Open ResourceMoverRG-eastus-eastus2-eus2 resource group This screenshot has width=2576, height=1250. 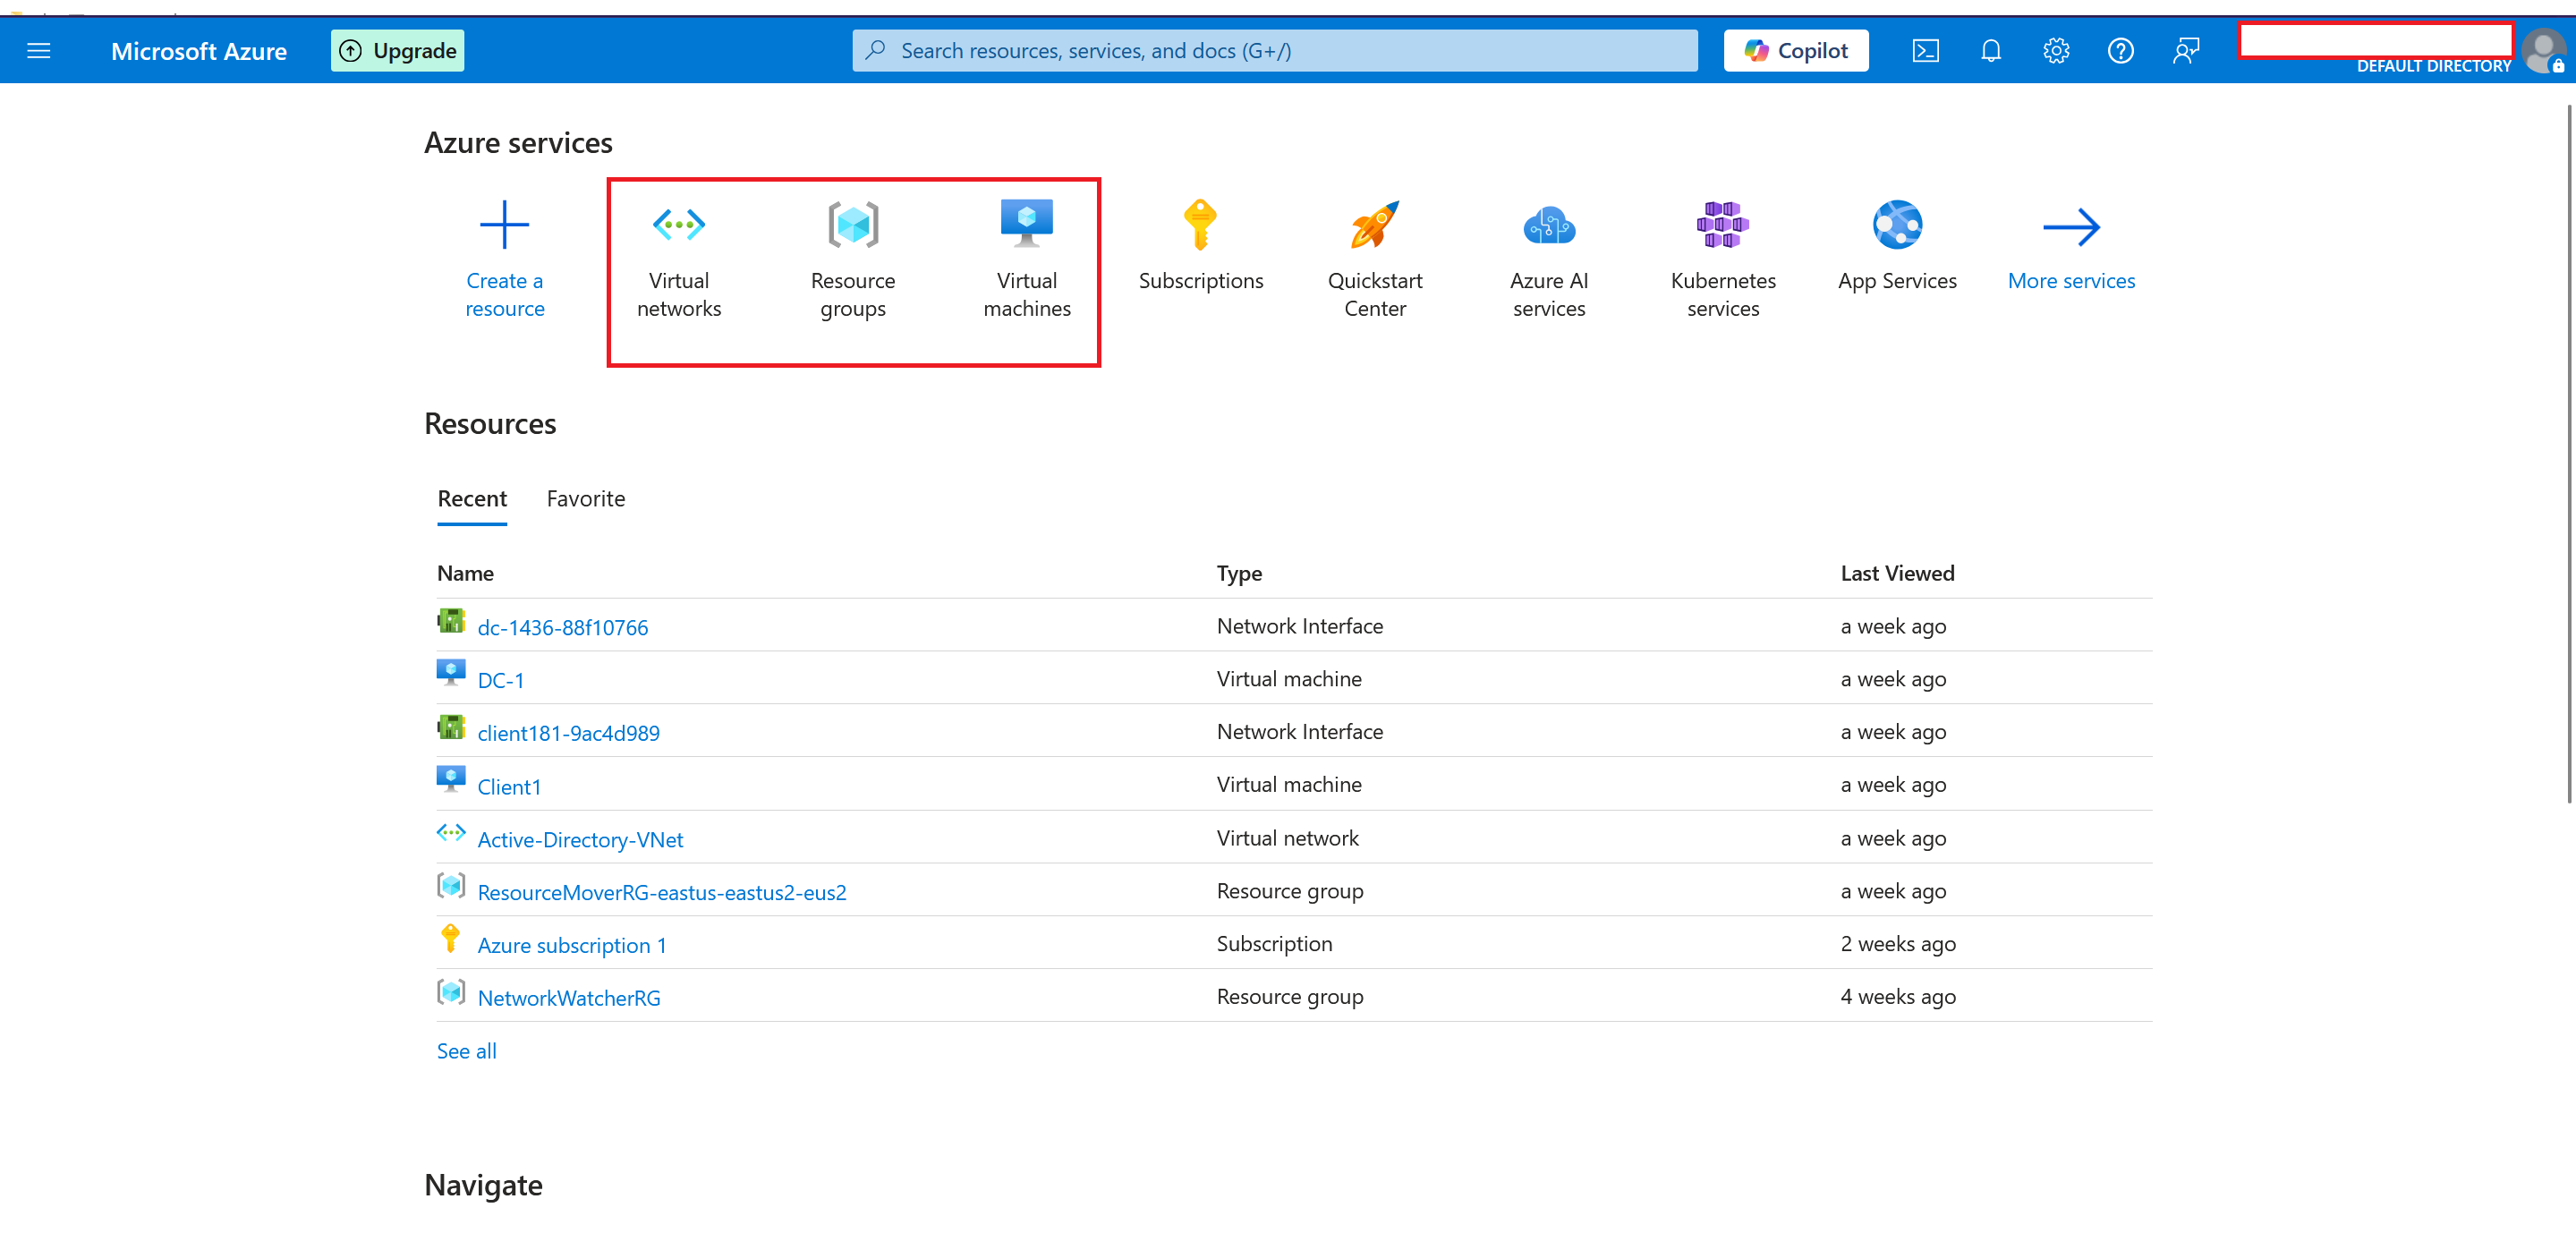coord(661,893)
